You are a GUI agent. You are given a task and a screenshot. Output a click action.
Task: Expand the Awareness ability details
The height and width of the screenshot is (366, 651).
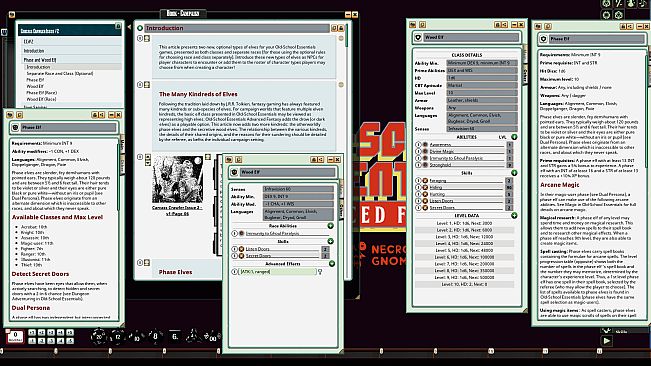[418, 145]
